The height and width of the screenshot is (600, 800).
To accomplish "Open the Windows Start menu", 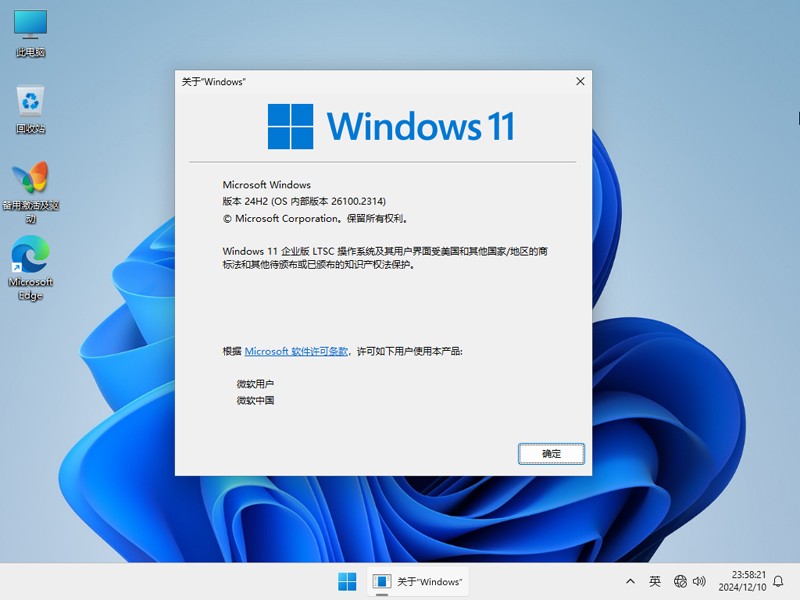I will 347,581.
